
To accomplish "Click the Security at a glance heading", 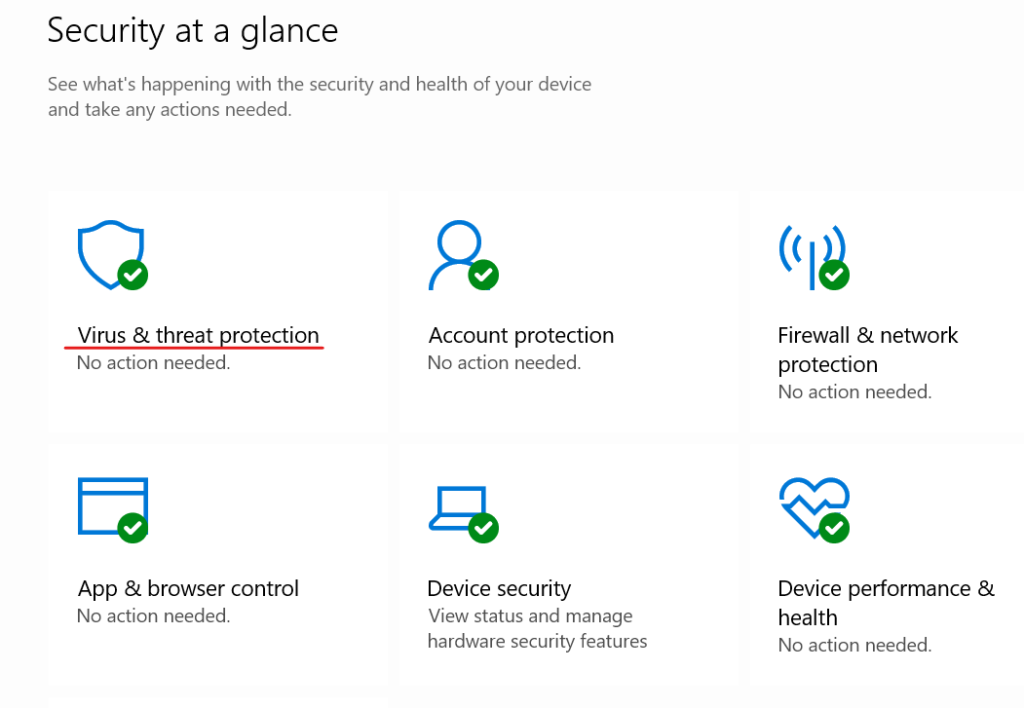I will pos(192,31).
